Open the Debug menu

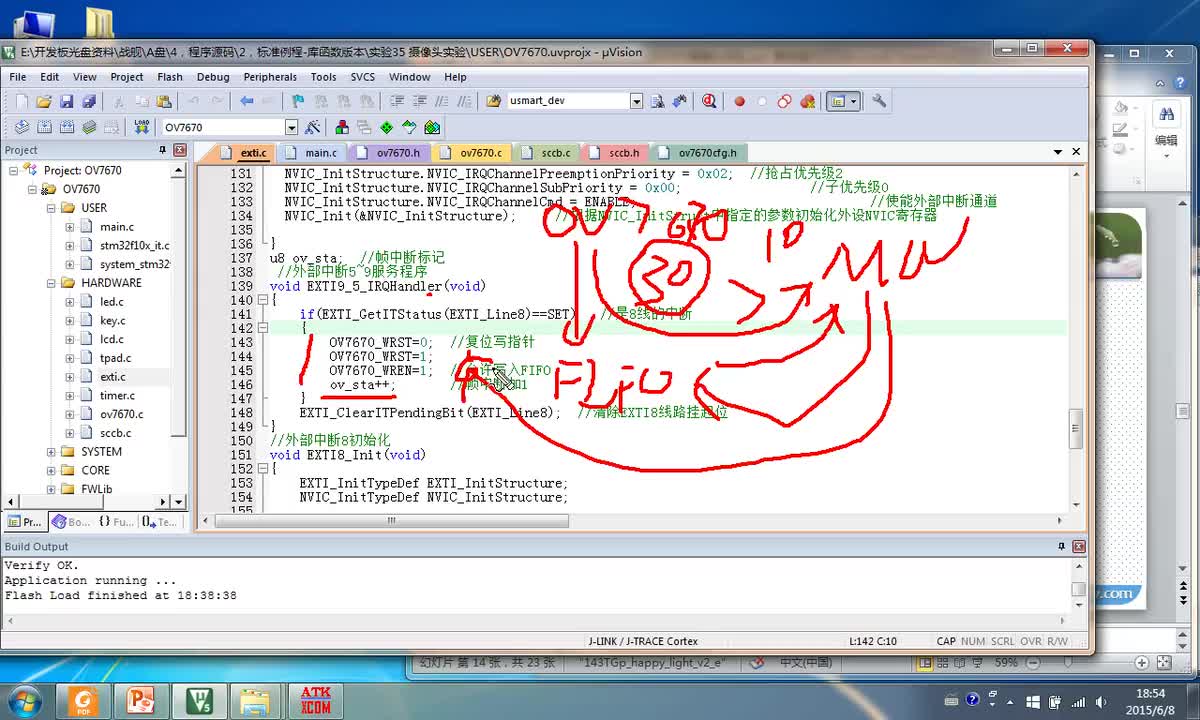(213, 77)
